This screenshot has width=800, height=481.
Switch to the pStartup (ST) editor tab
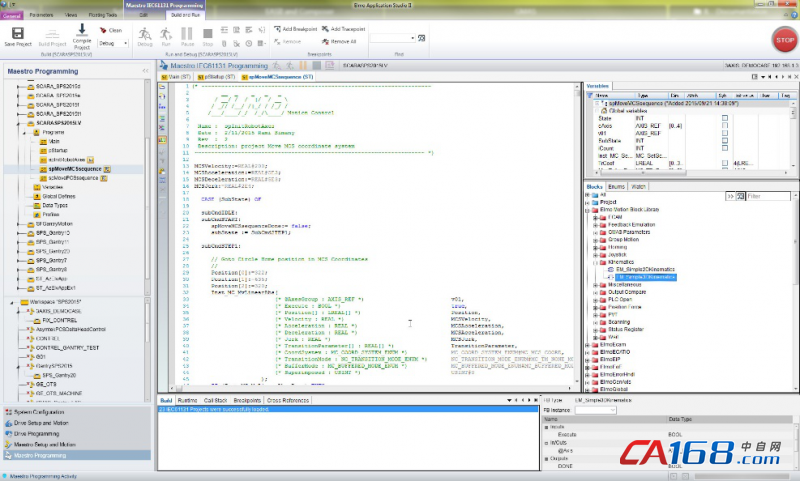point(216,77)
